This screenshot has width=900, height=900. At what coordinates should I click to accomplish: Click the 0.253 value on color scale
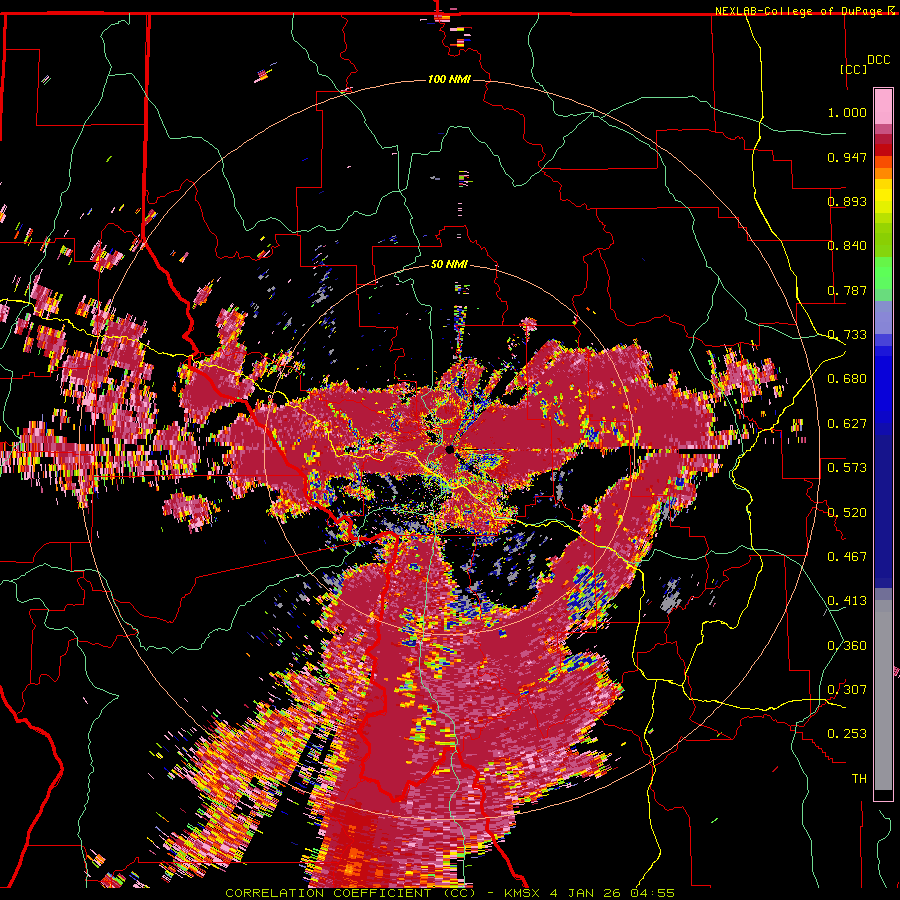pyautogui.click(x=847, y=734)
